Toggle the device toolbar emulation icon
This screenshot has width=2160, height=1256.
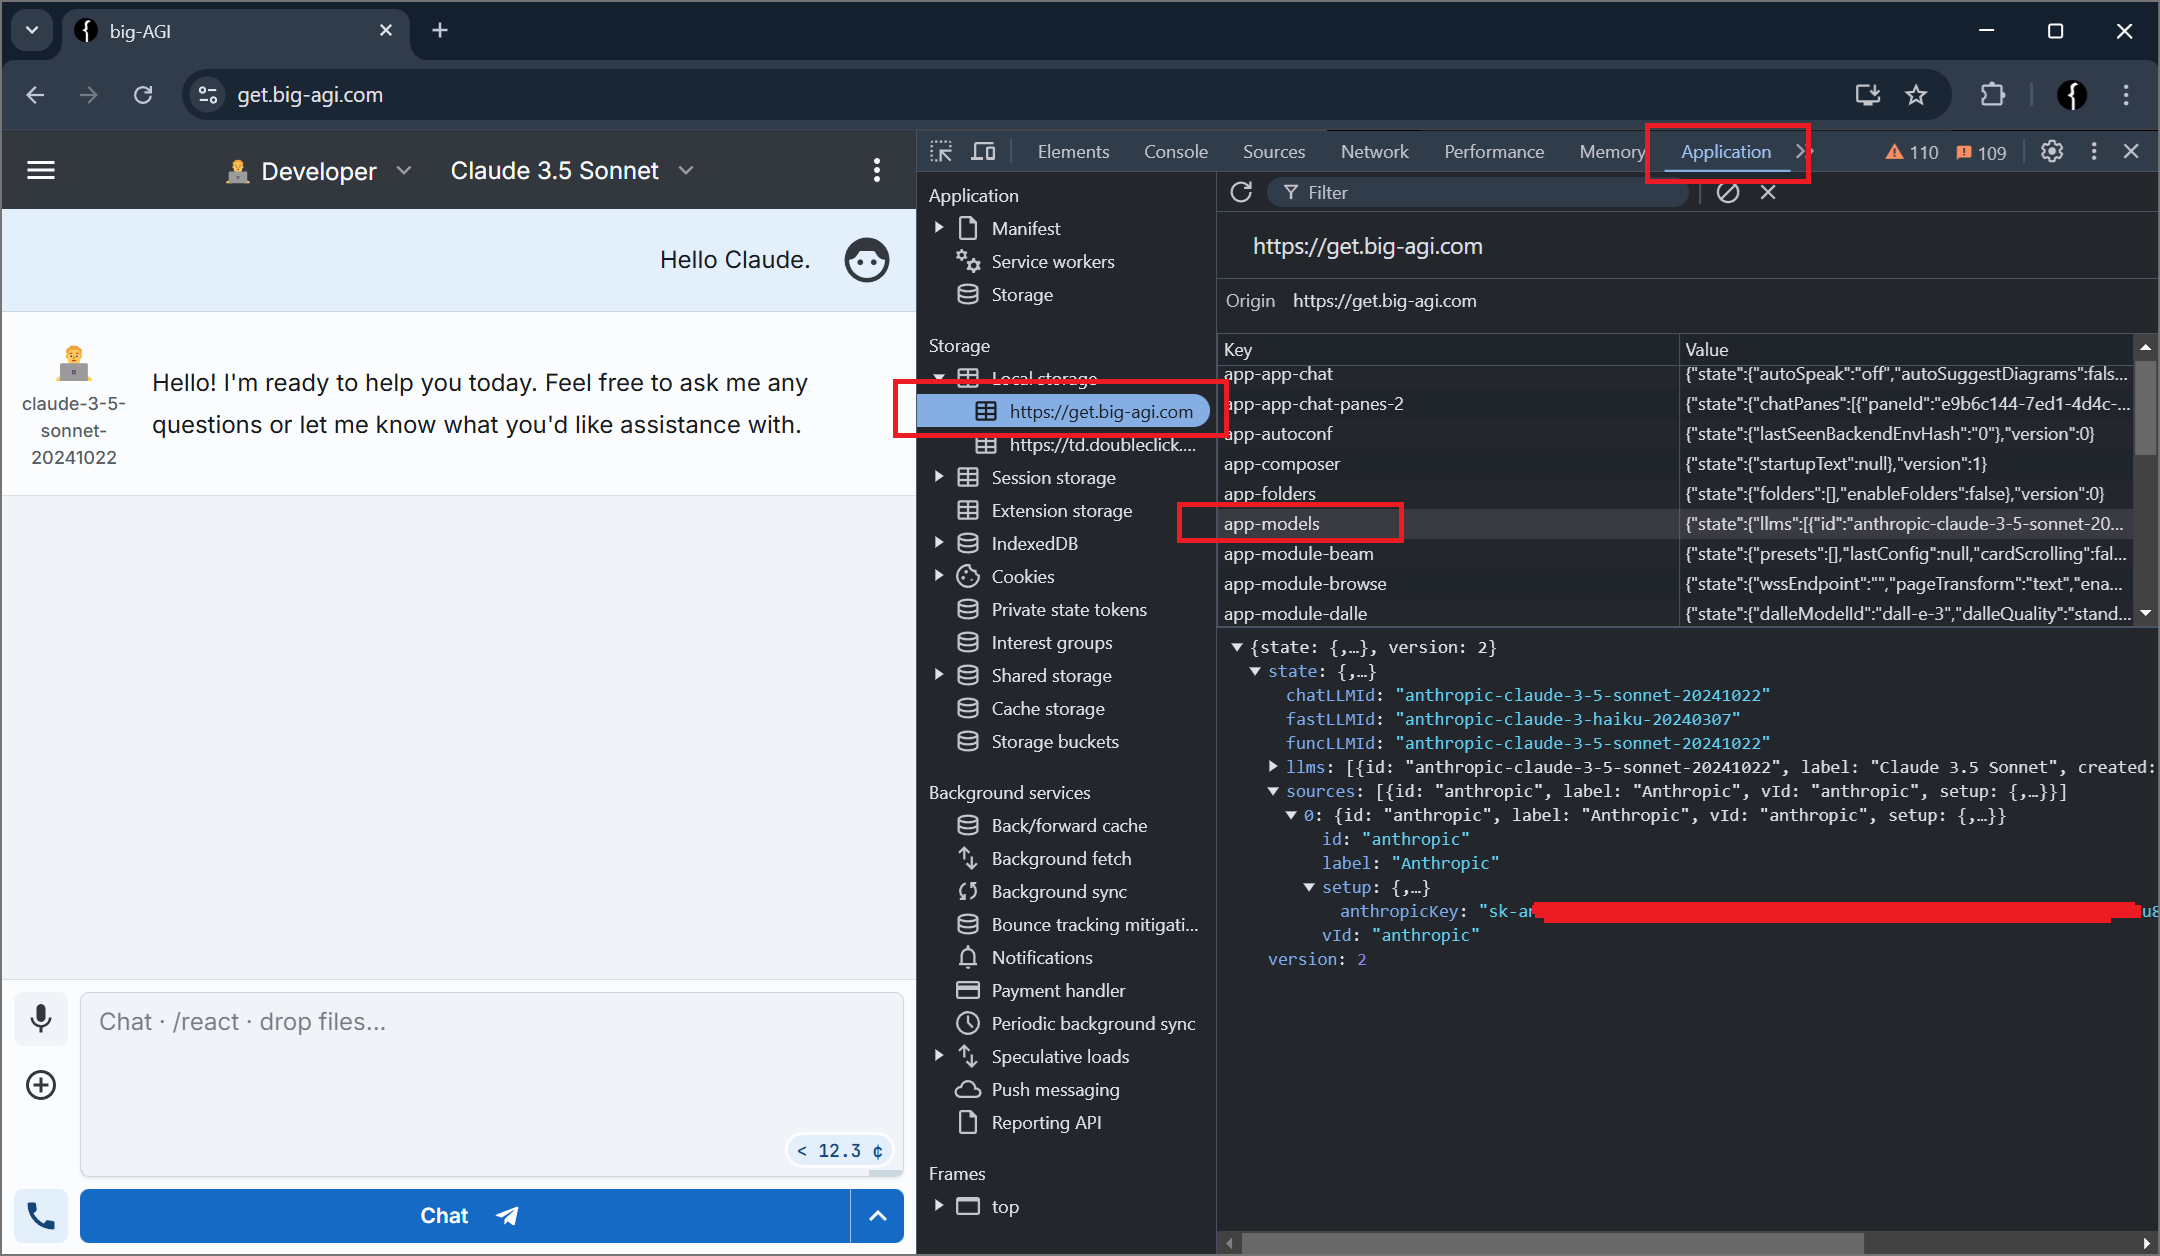(x=984, y=151)
